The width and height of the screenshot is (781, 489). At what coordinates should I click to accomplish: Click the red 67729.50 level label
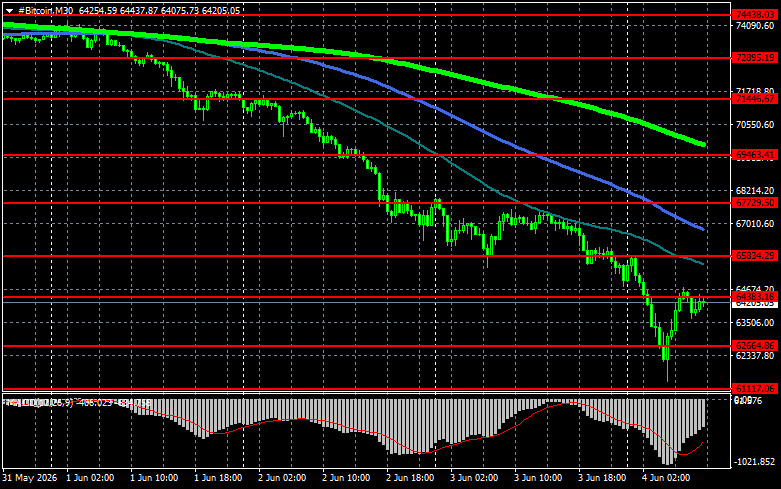755,203
